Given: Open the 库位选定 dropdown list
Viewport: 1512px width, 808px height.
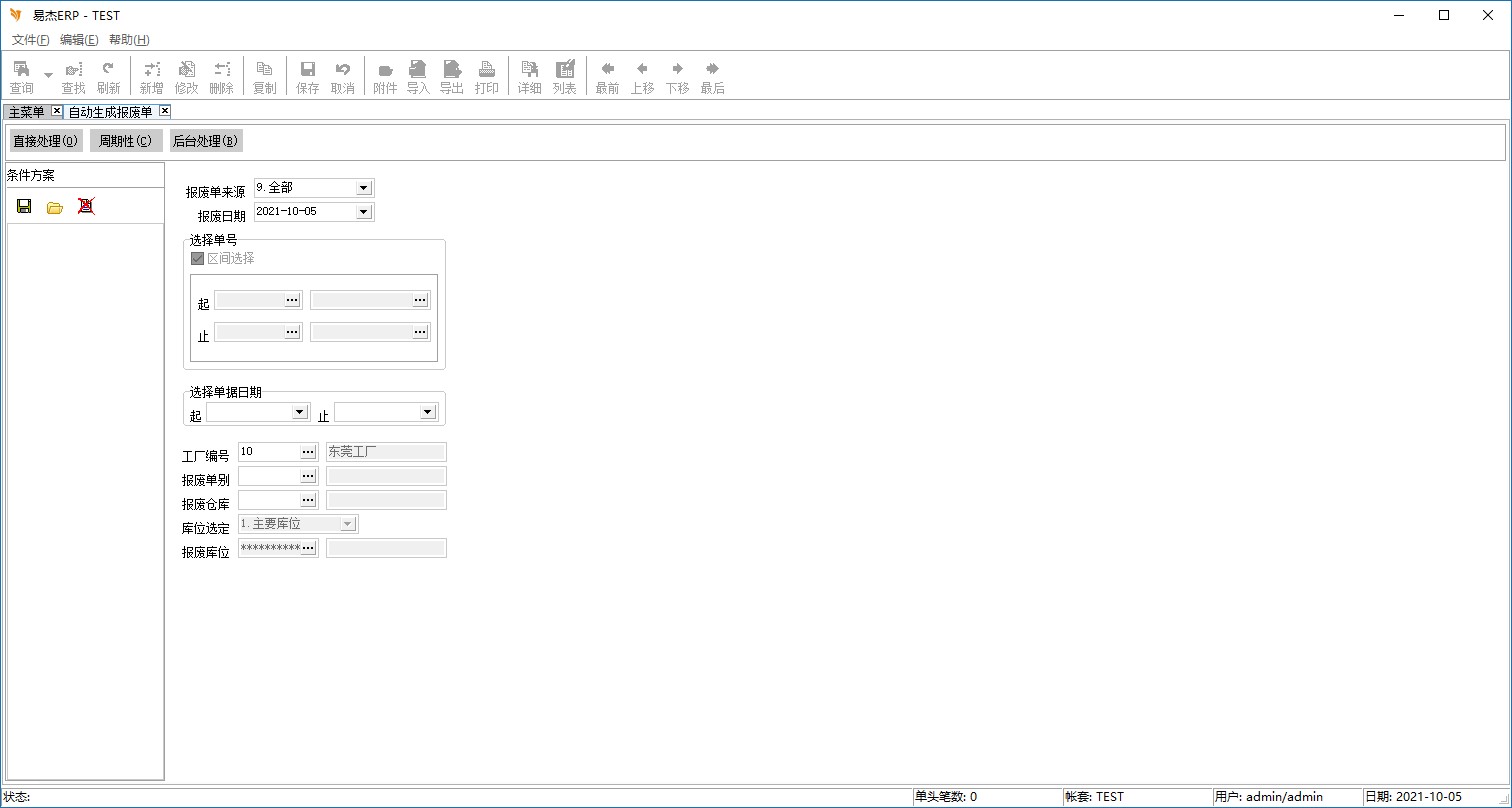Looking at the screenshot, I should 347,524.
